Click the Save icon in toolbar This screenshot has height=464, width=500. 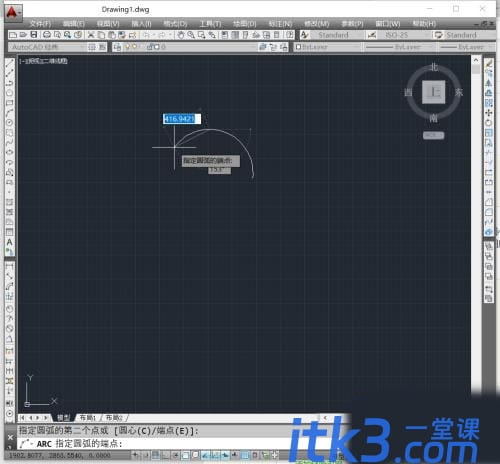pos(34,35)
